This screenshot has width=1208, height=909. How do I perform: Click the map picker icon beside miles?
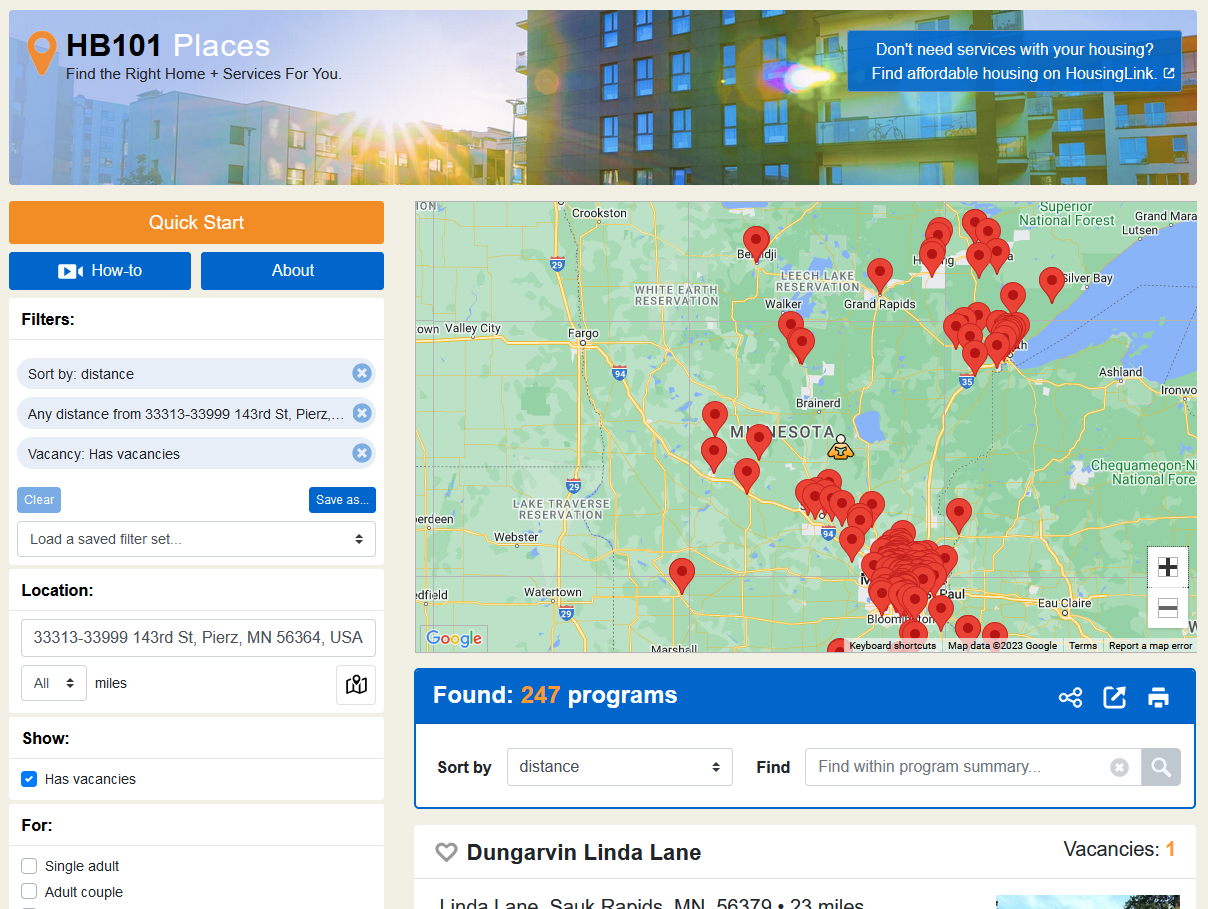pyautogui.click(x=356, y=685)
